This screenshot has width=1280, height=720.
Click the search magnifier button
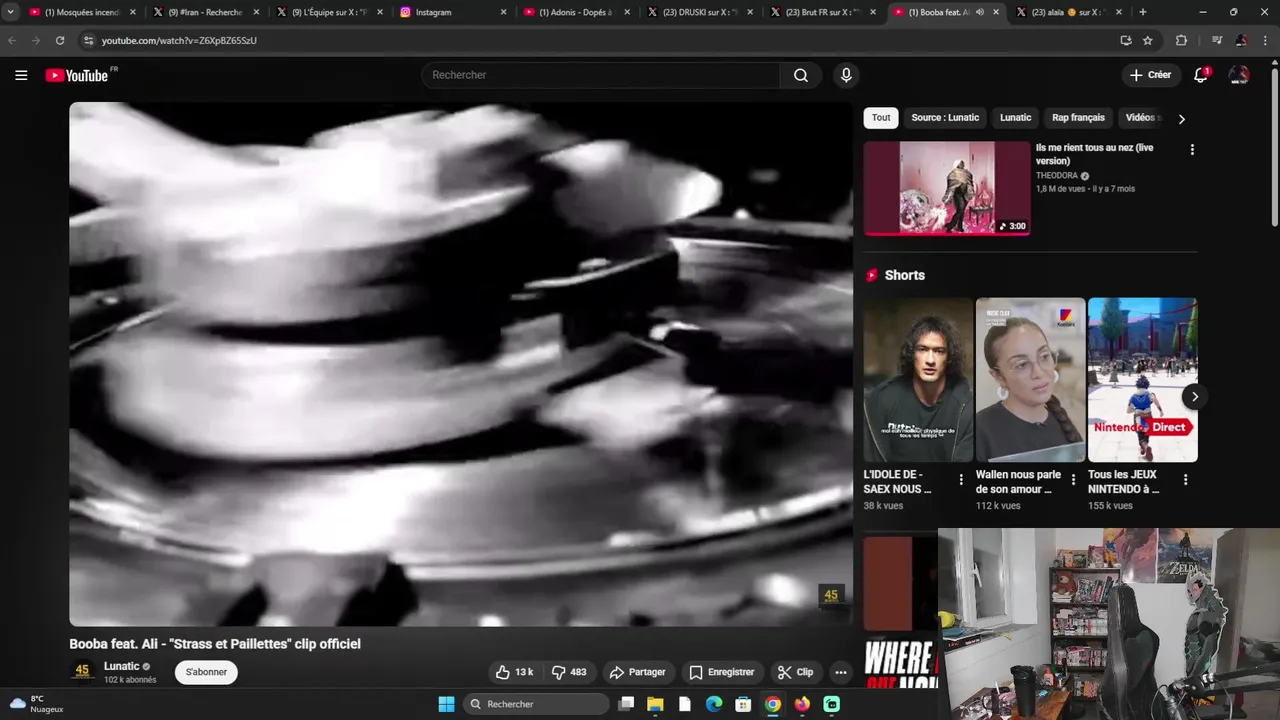[x=801, y=75]
